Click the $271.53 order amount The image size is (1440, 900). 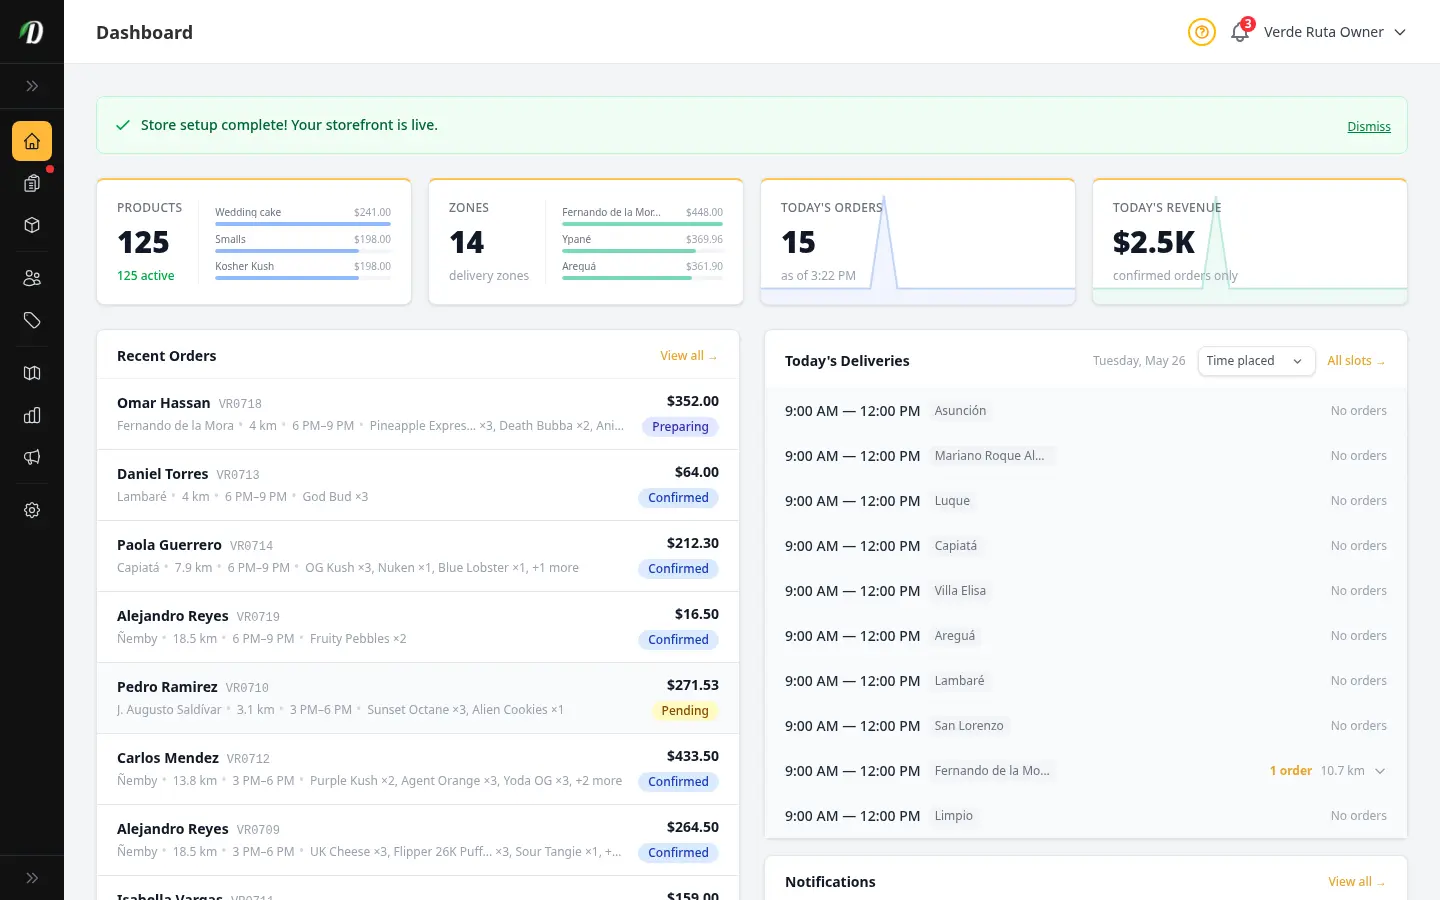click(693, 685)
